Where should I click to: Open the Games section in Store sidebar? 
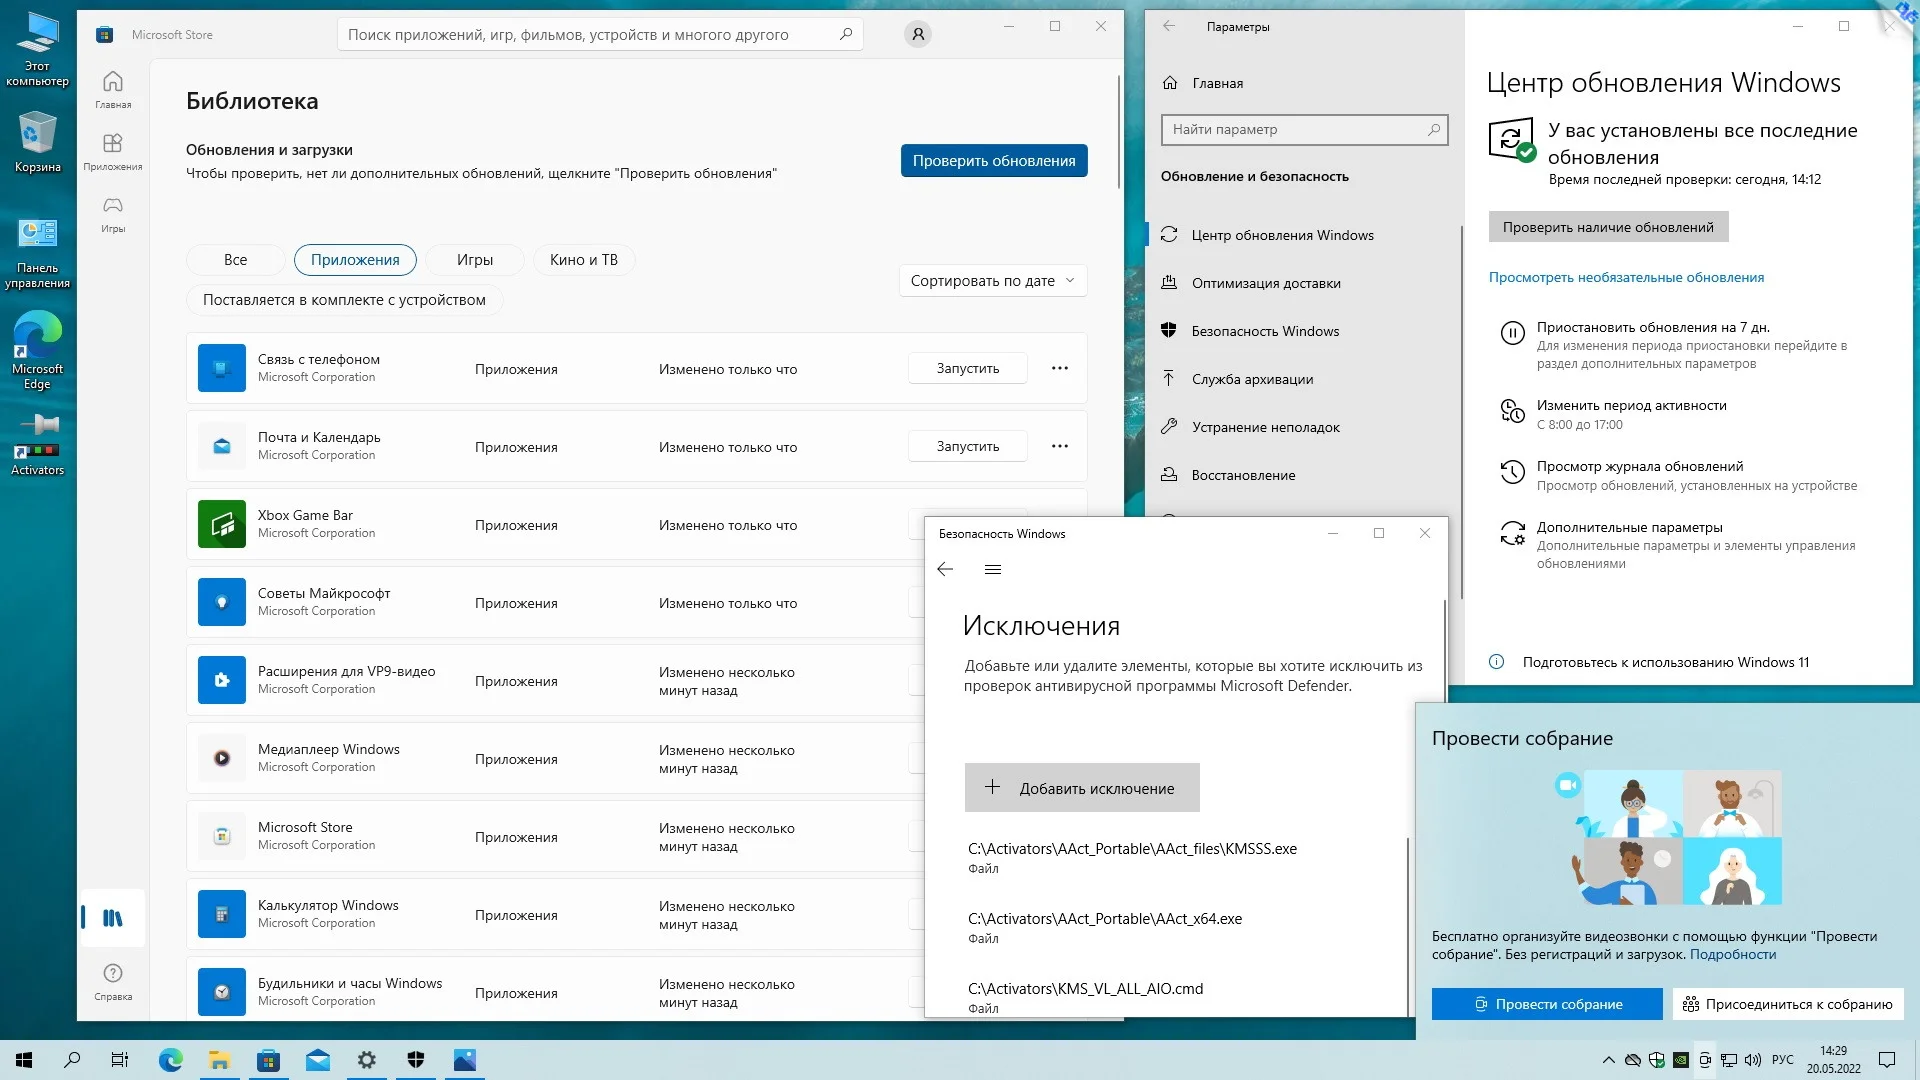pos(113,213)
